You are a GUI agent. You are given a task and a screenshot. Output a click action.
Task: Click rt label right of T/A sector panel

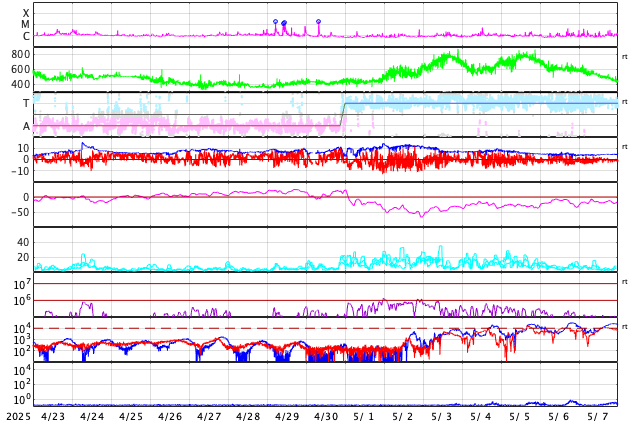click(x=625, y=101)
